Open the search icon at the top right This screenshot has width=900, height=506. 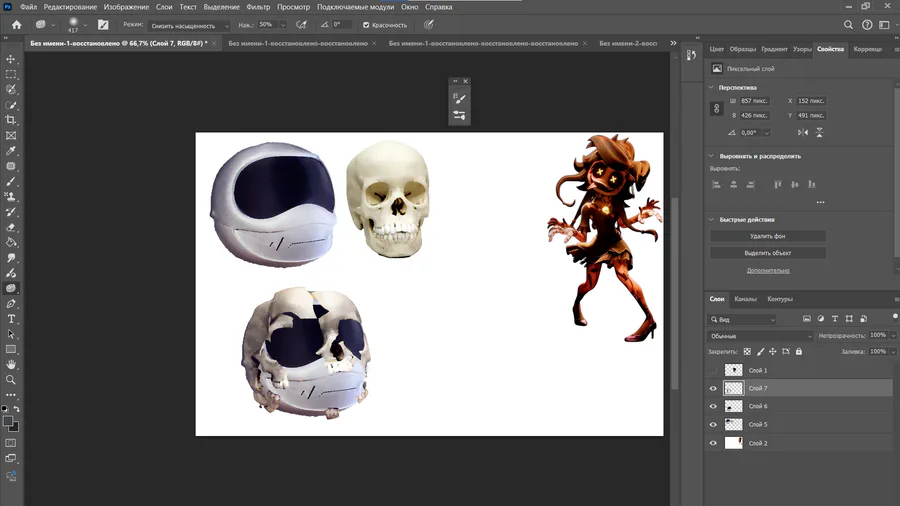[848, 24]
